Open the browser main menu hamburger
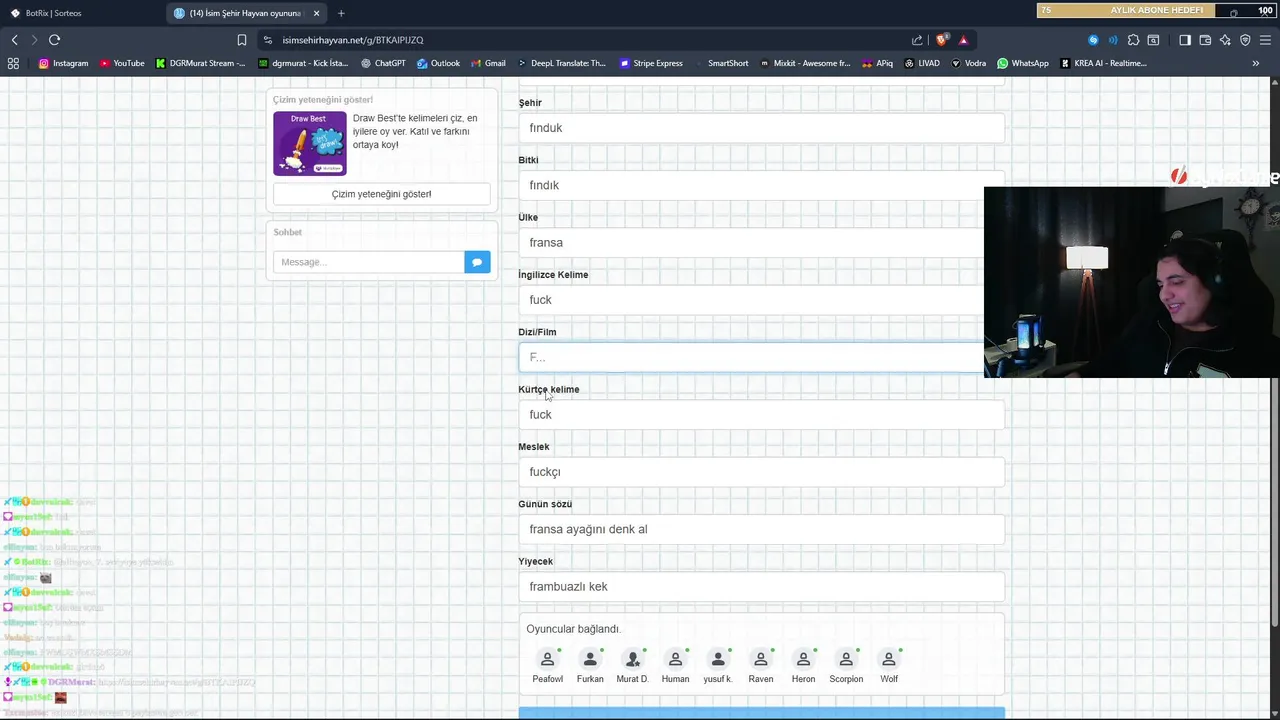 click(1265, 40)
